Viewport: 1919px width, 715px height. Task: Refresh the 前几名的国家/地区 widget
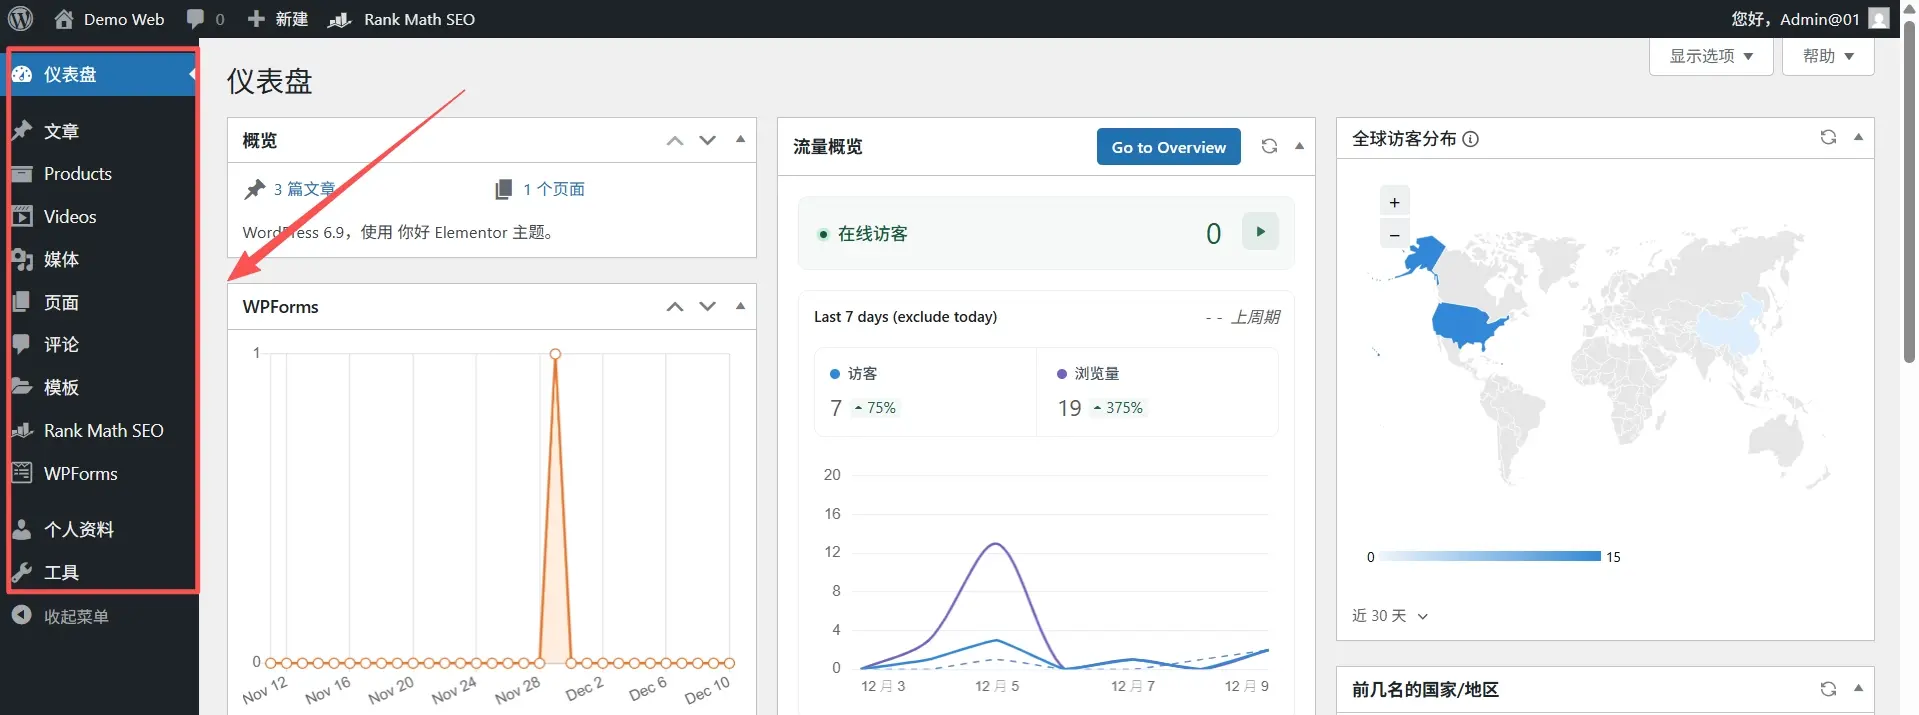tap(1828, 689)
